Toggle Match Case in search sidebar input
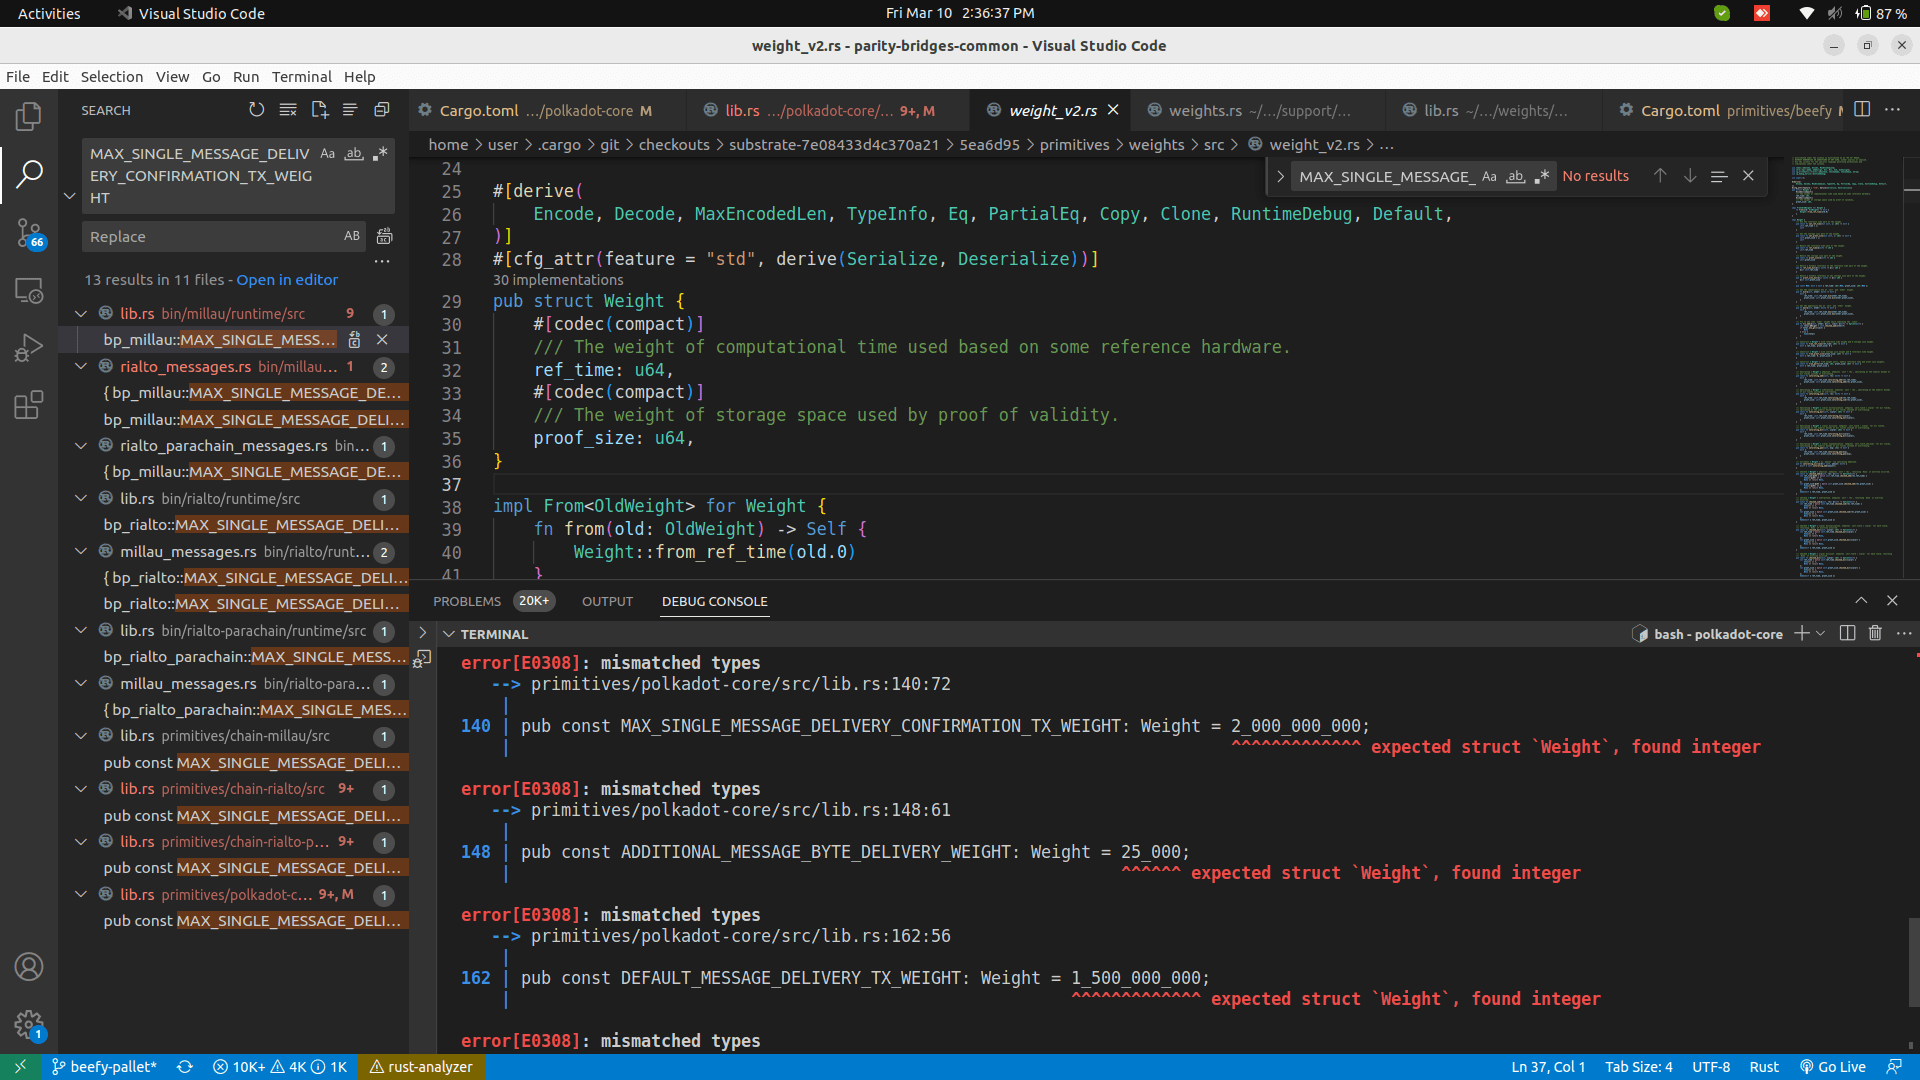The height and width of the screenshot is (1080, 1920). point(327,154)
